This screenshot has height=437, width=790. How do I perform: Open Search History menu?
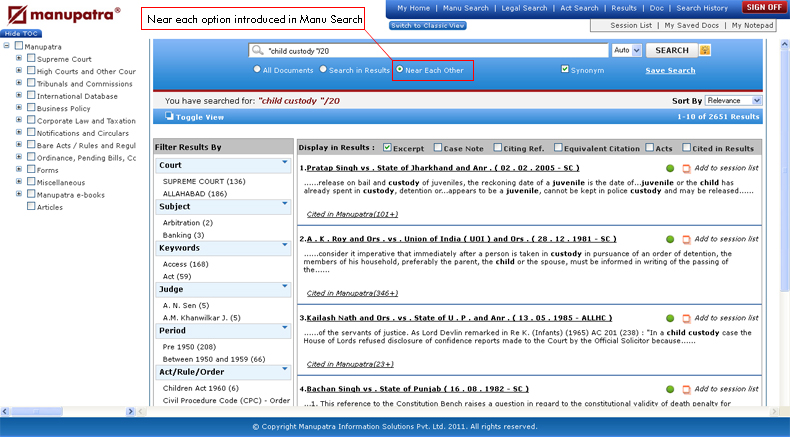(702, 8)
